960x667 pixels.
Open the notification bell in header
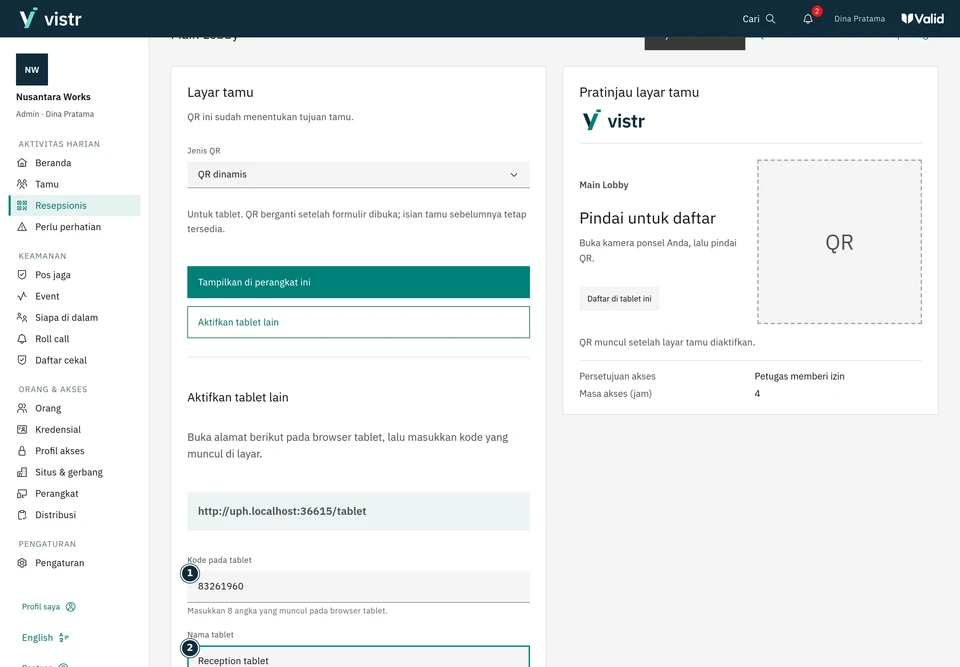click(x=808, y=19)
